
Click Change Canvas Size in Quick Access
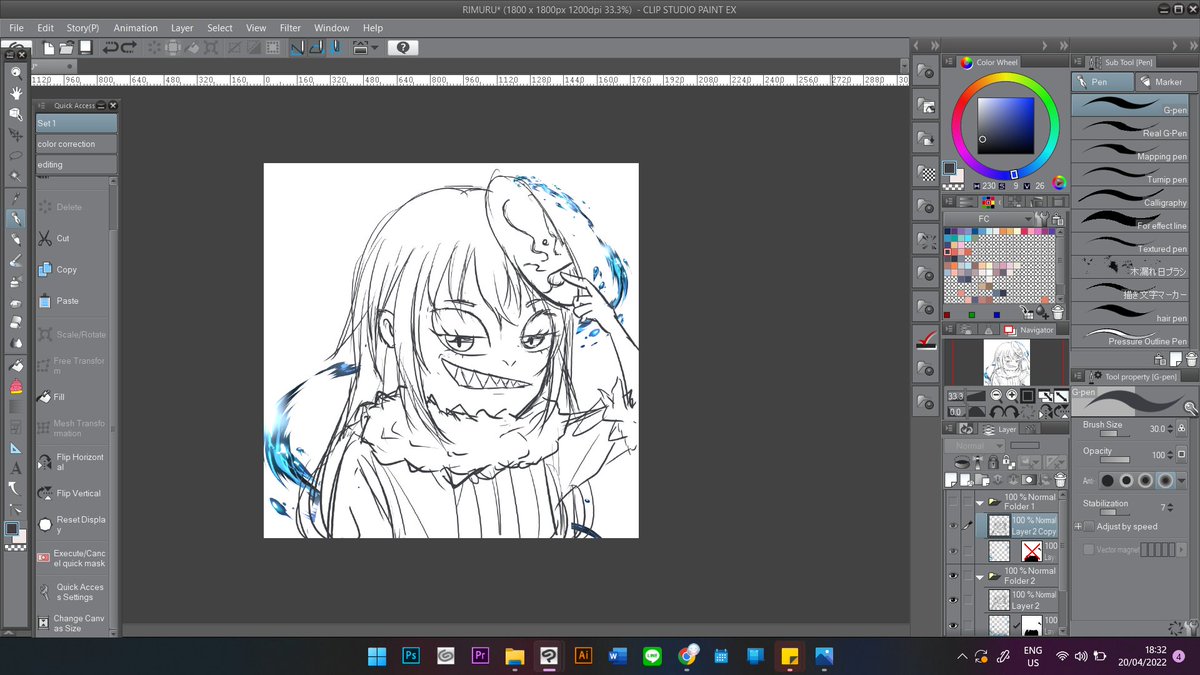[x=71, y=623]
